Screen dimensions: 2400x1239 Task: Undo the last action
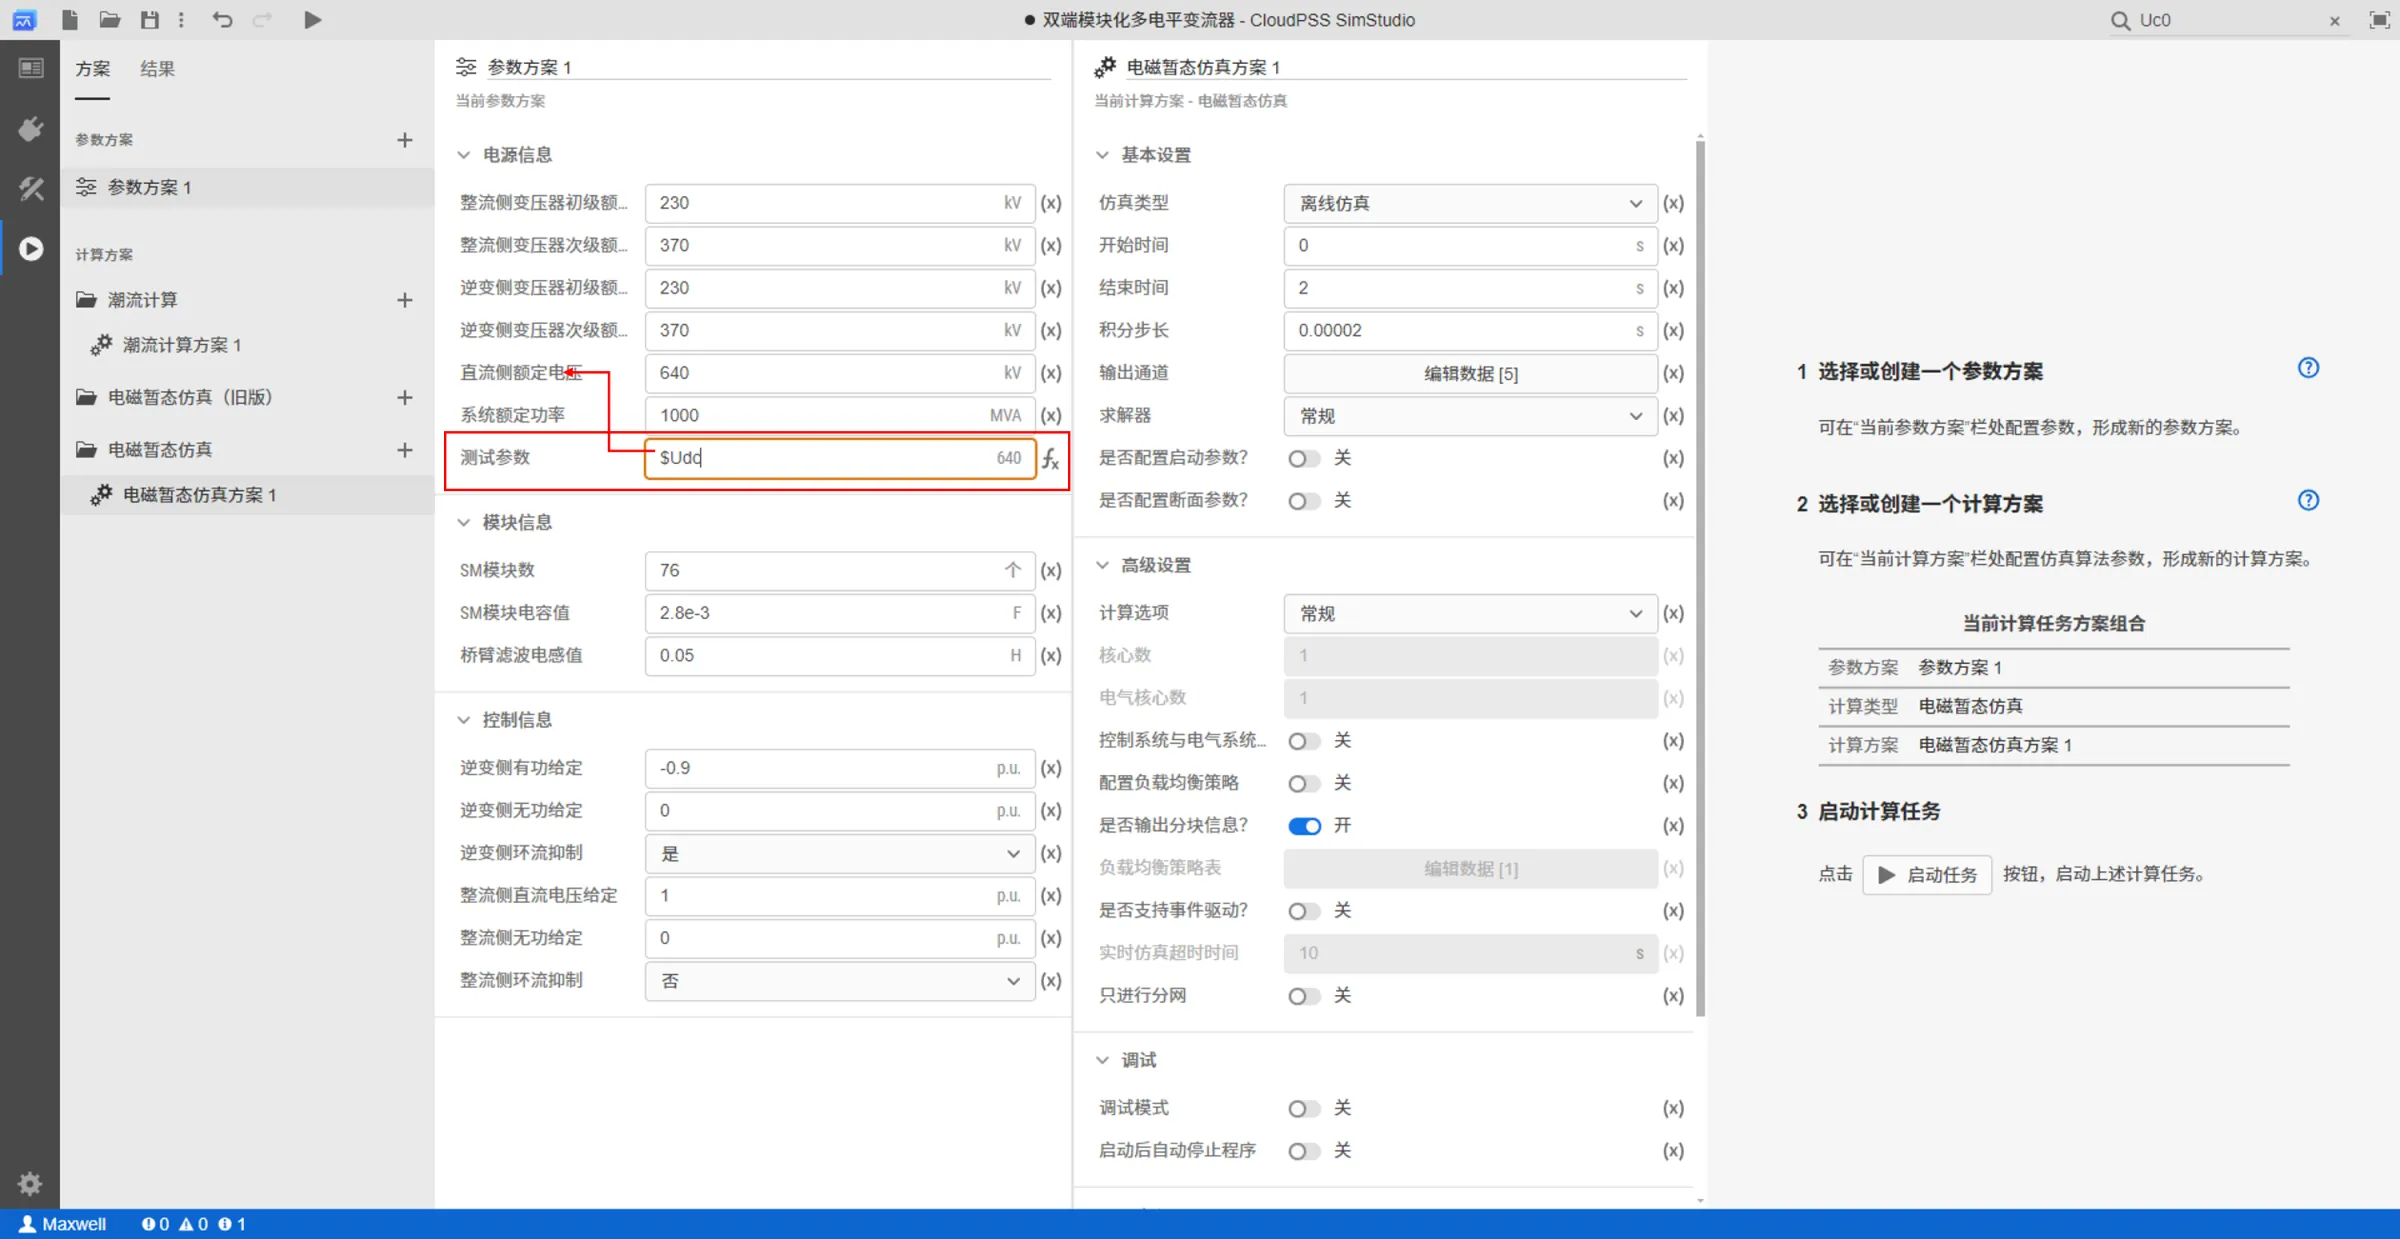pos(222,19)
